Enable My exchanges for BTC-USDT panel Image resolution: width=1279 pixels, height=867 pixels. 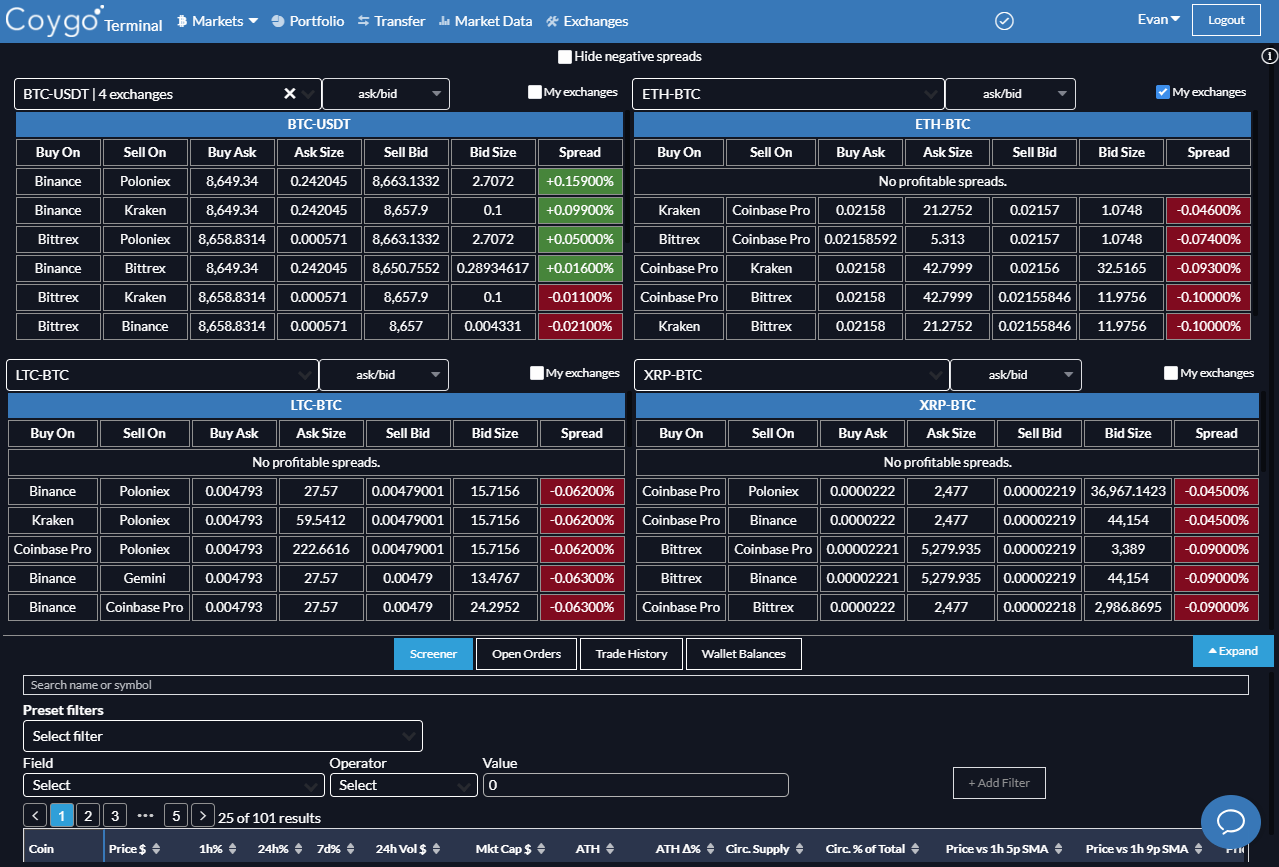[535, 93]
